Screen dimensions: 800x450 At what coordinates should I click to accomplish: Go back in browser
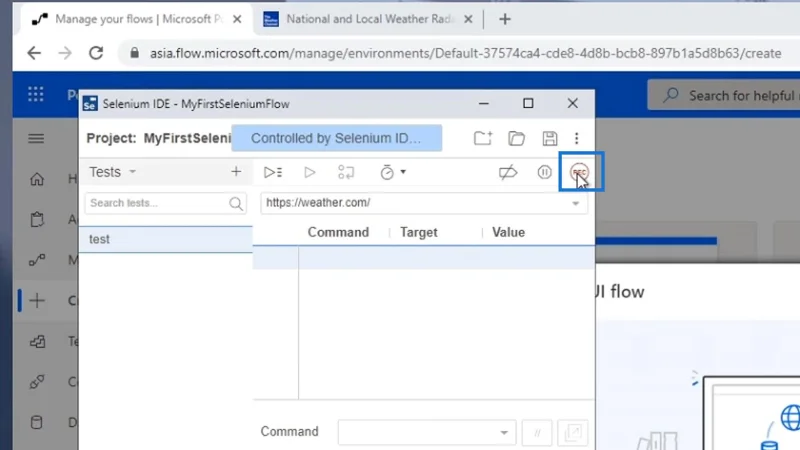pyautogui.click(x=34, y=53)
